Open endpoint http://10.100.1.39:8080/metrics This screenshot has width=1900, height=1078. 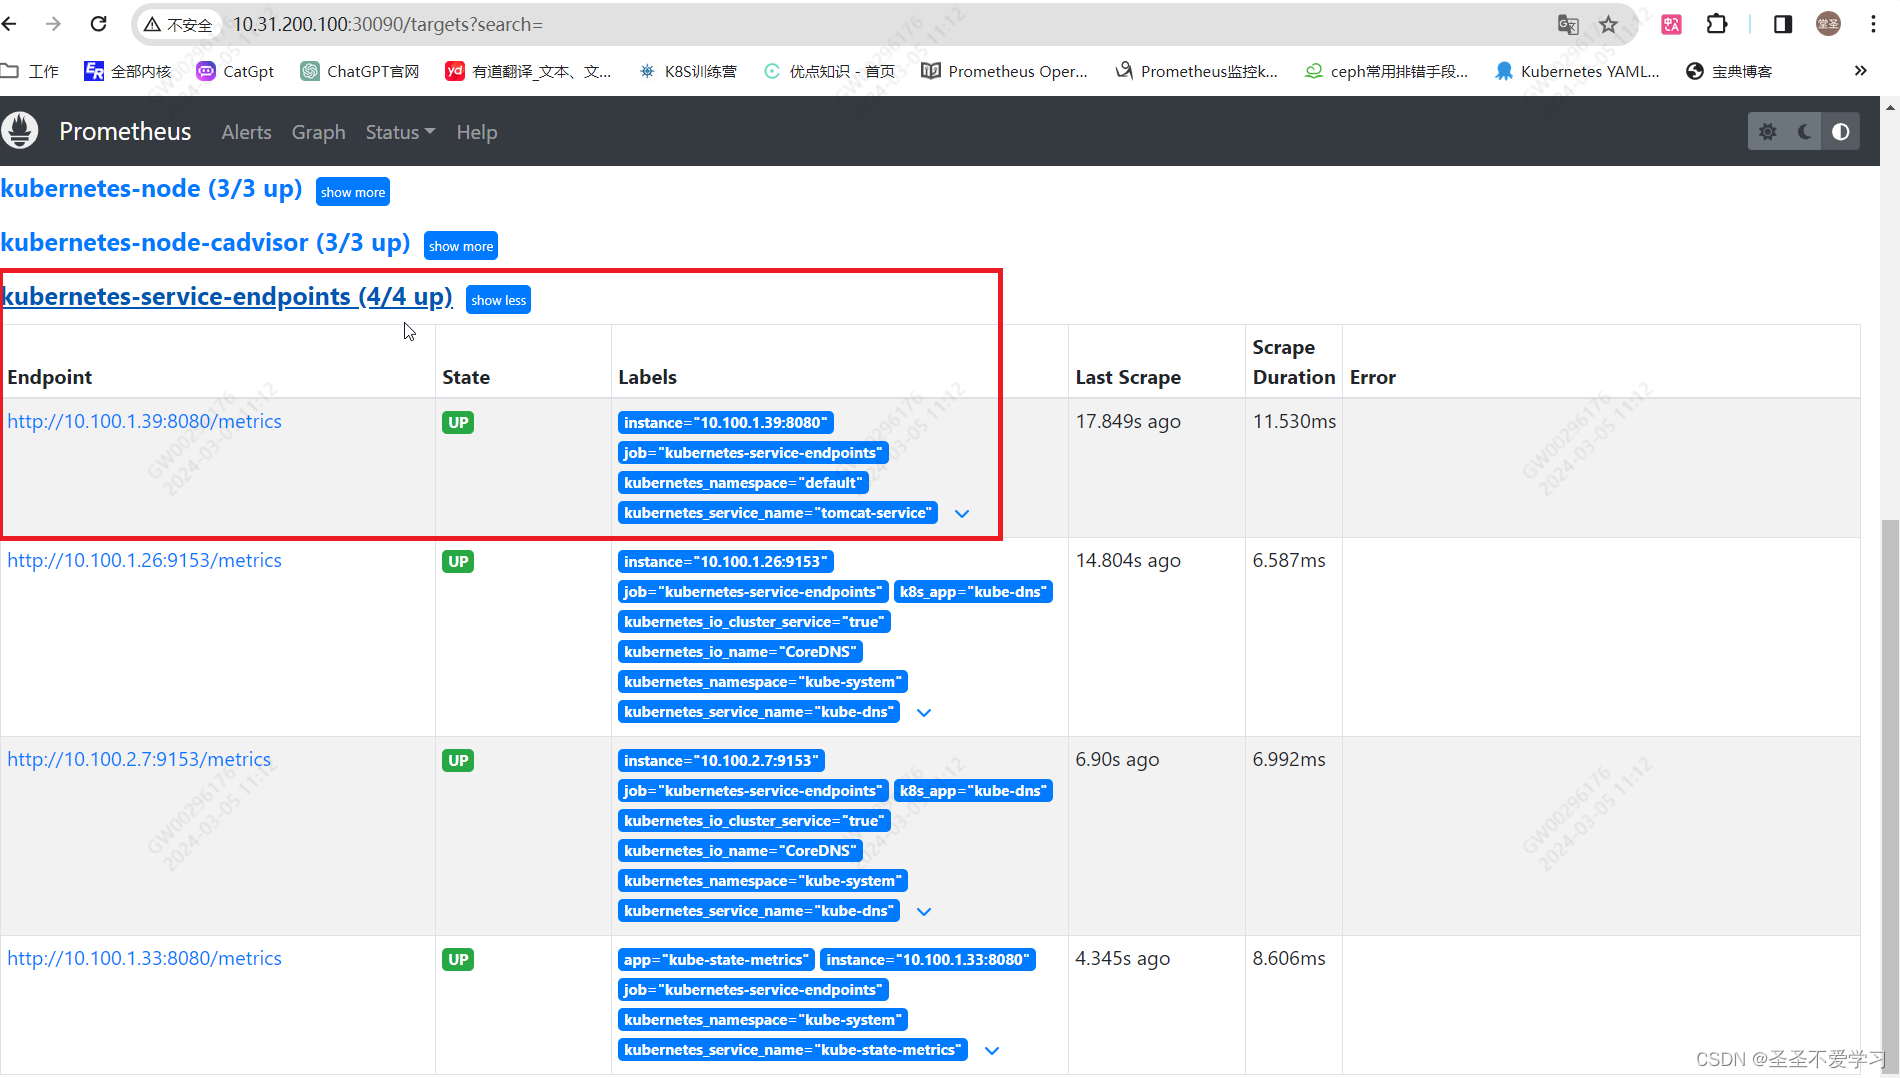click(x=144, y=421)
